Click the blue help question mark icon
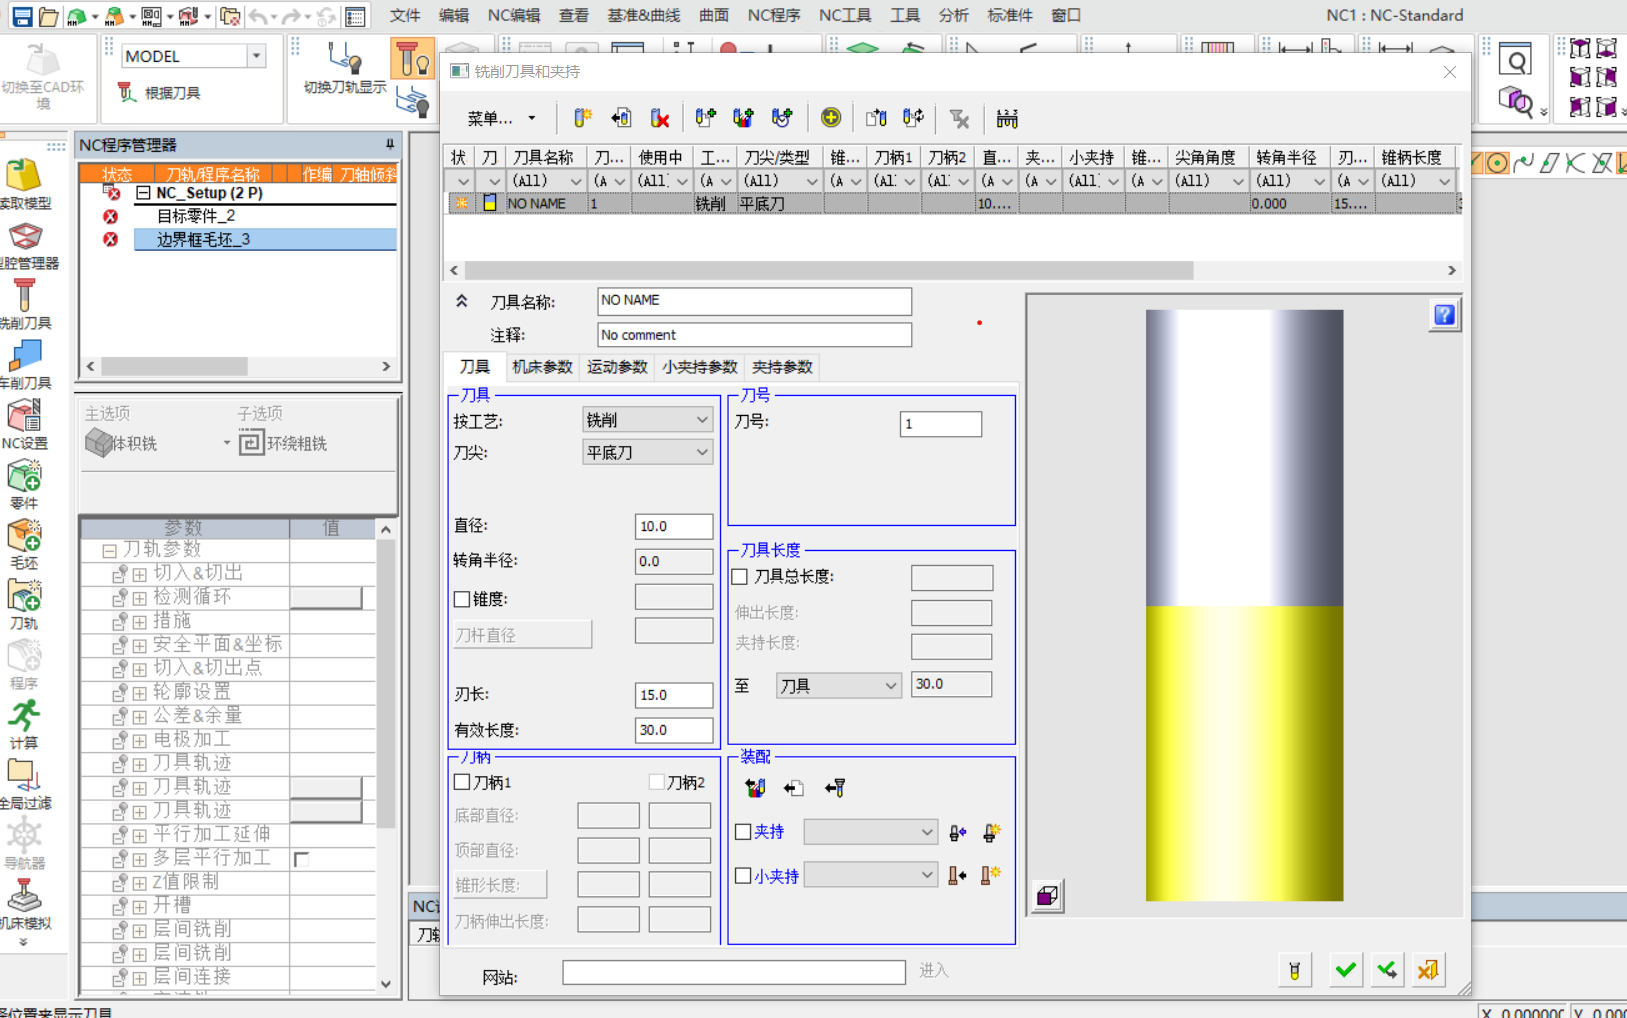 (1444, 315)
